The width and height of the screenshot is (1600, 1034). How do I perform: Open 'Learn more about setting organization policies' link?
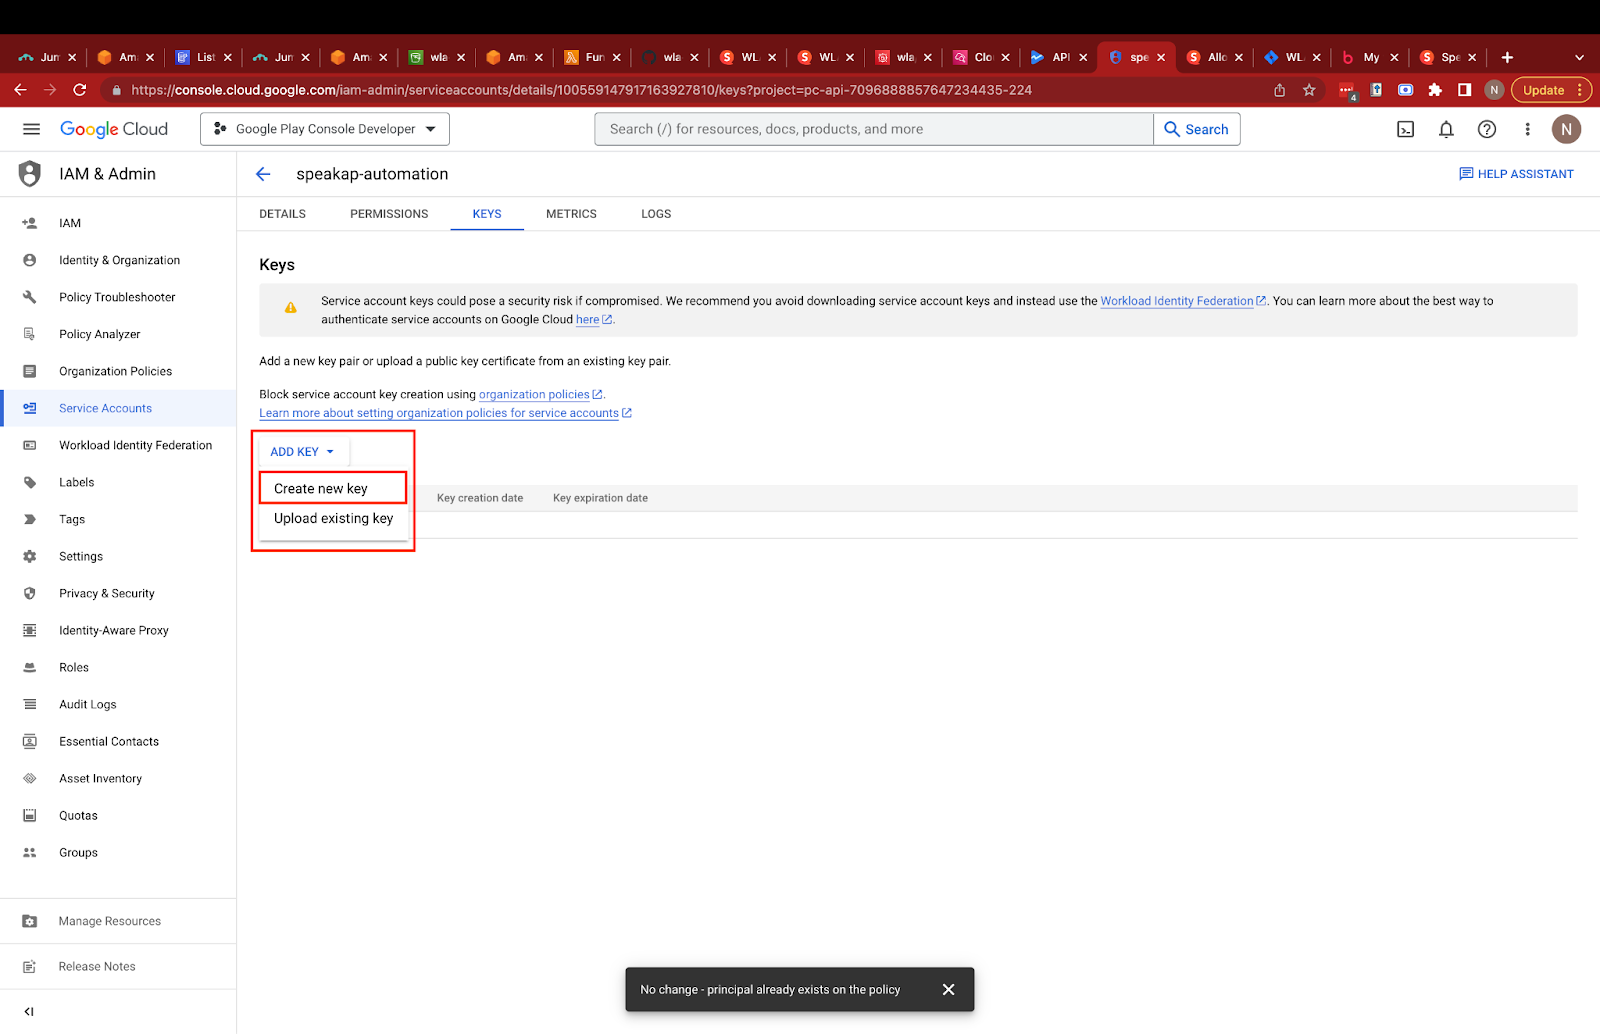tap(445, 413)
